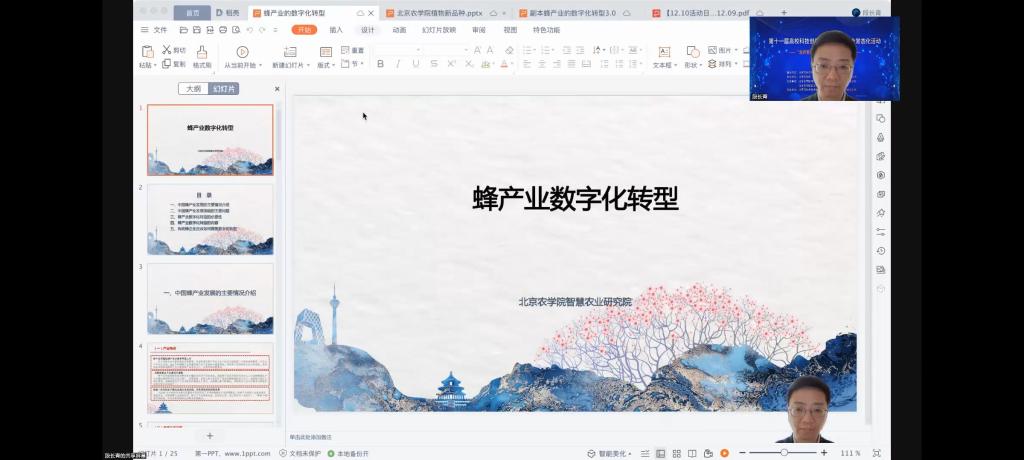Click the Cut (剪切) scissors icon
The image size is (1024, 460).
pos(167,50)
